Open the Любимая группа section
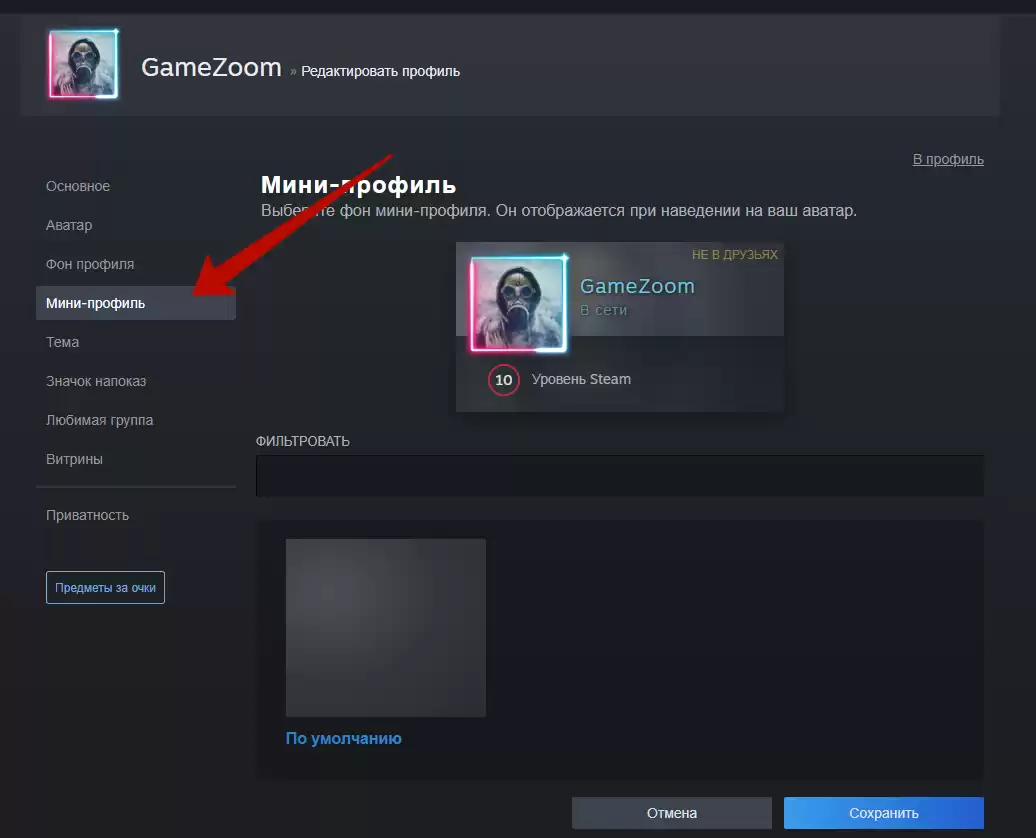Image resolution: width=1036 pixels, height=838 pixels. (99, 420)
